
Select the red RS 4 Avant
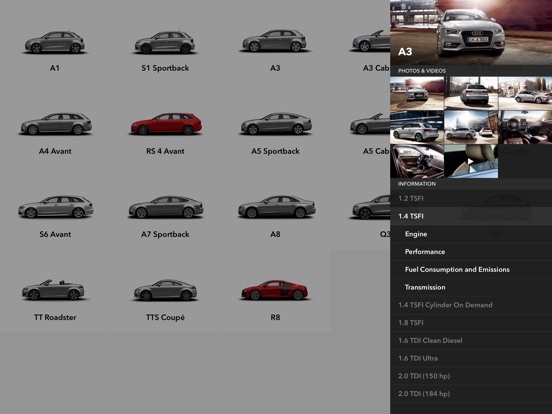166,124
